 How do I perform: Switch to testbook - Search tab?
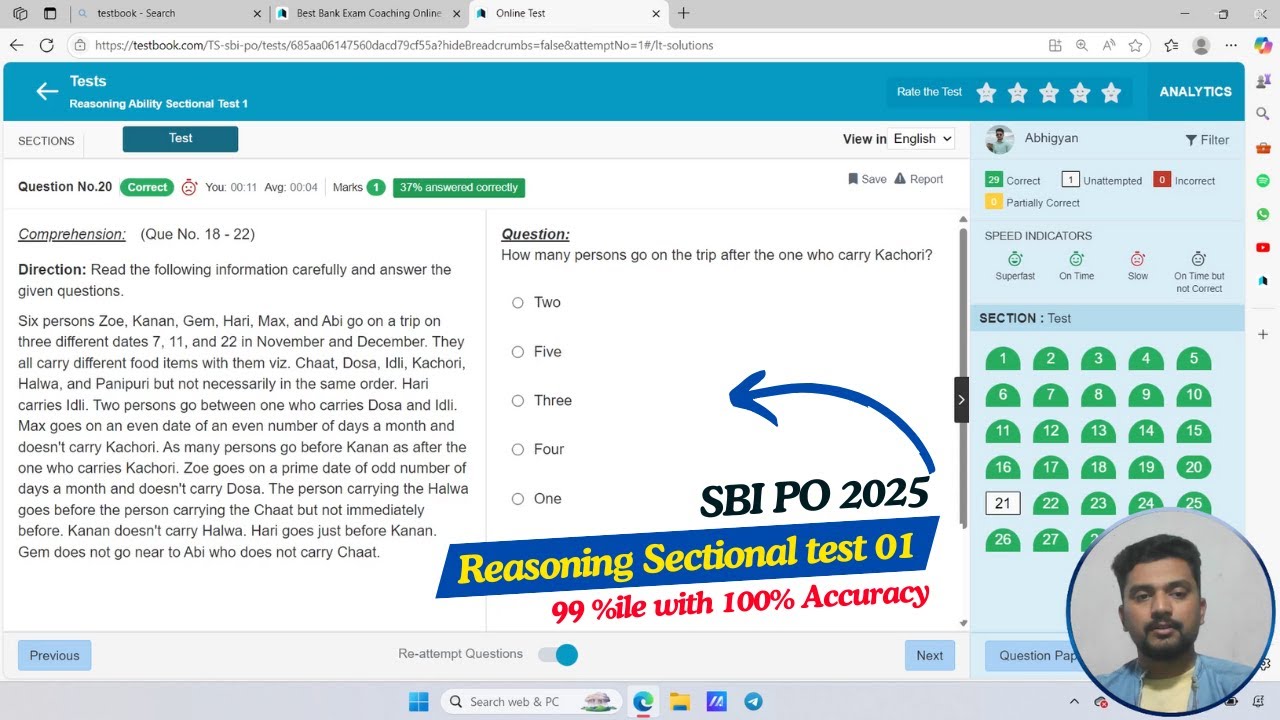click(x=170, y=14)
